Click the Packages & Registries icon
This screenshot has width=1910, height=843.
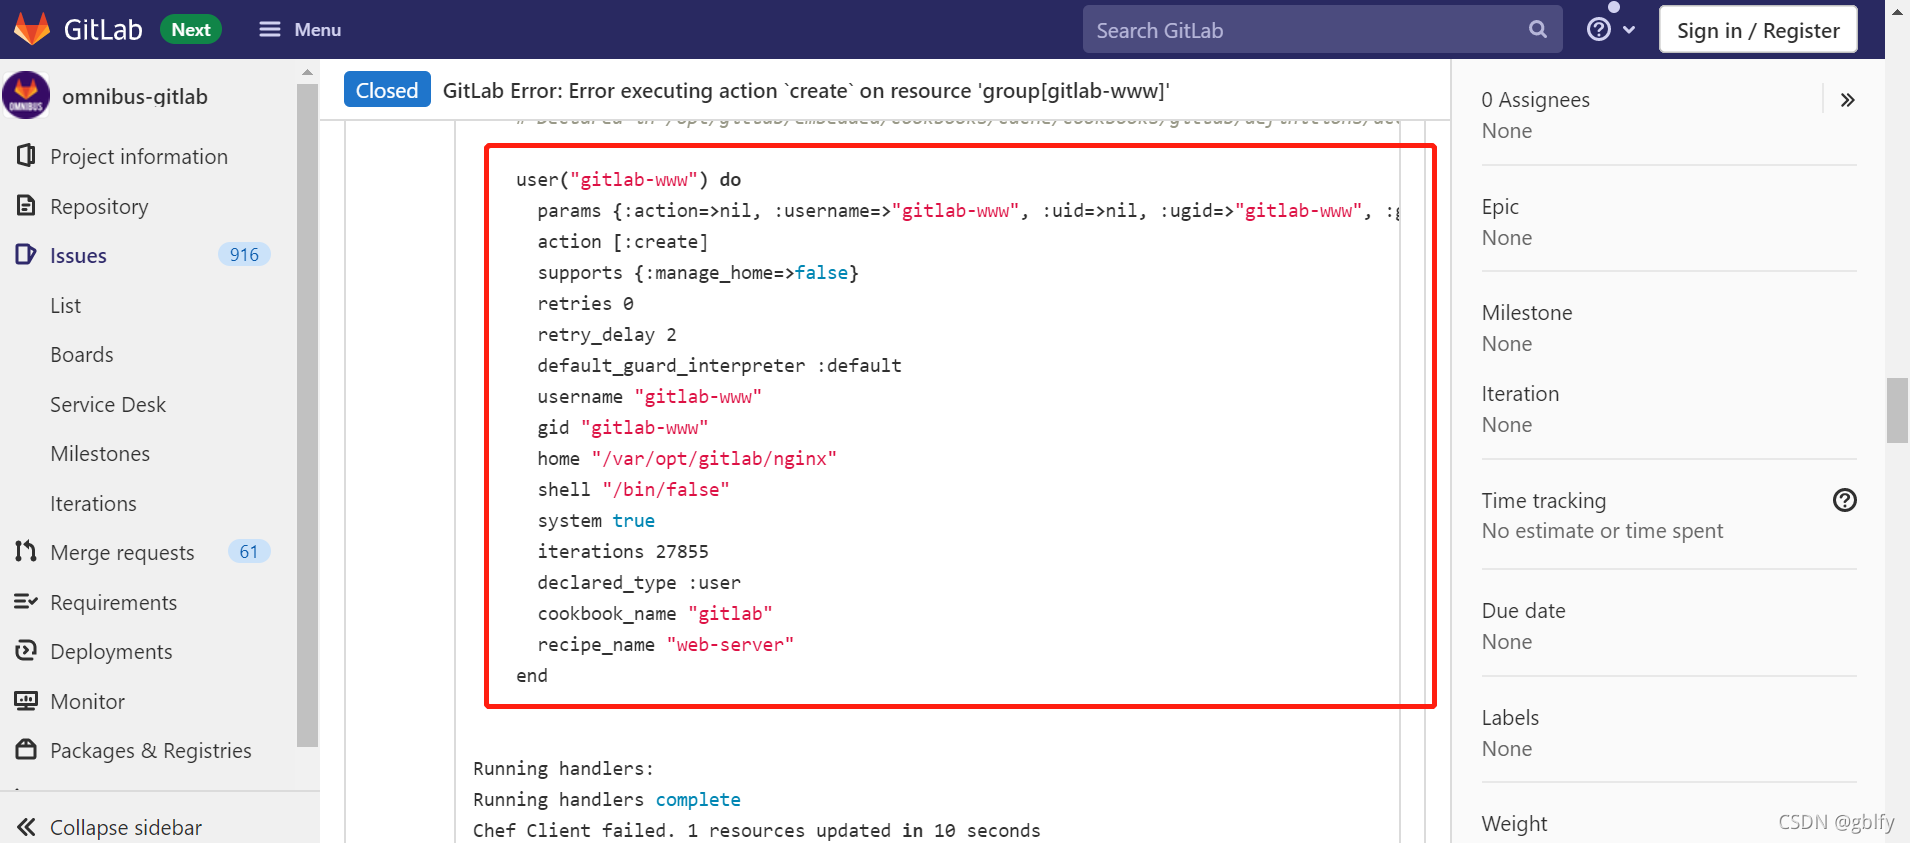26,750
